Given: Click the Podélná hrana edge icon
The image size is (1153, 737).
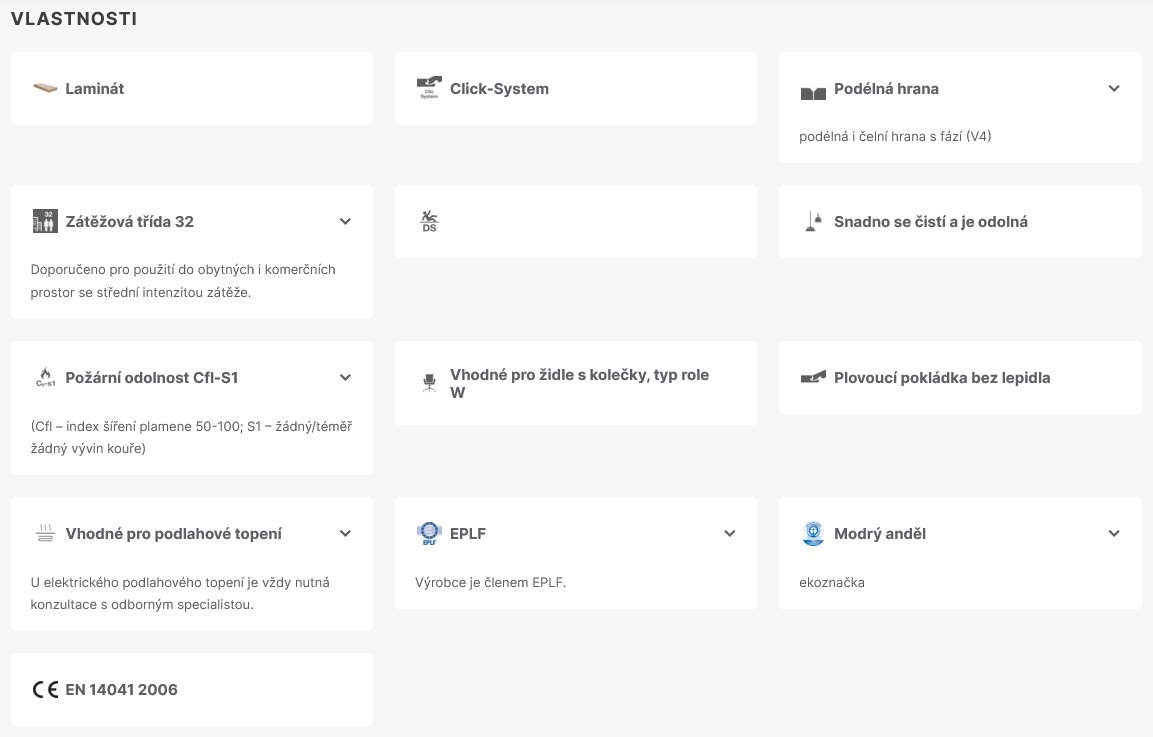Looking at the screenshot, I should coord(813,92).
